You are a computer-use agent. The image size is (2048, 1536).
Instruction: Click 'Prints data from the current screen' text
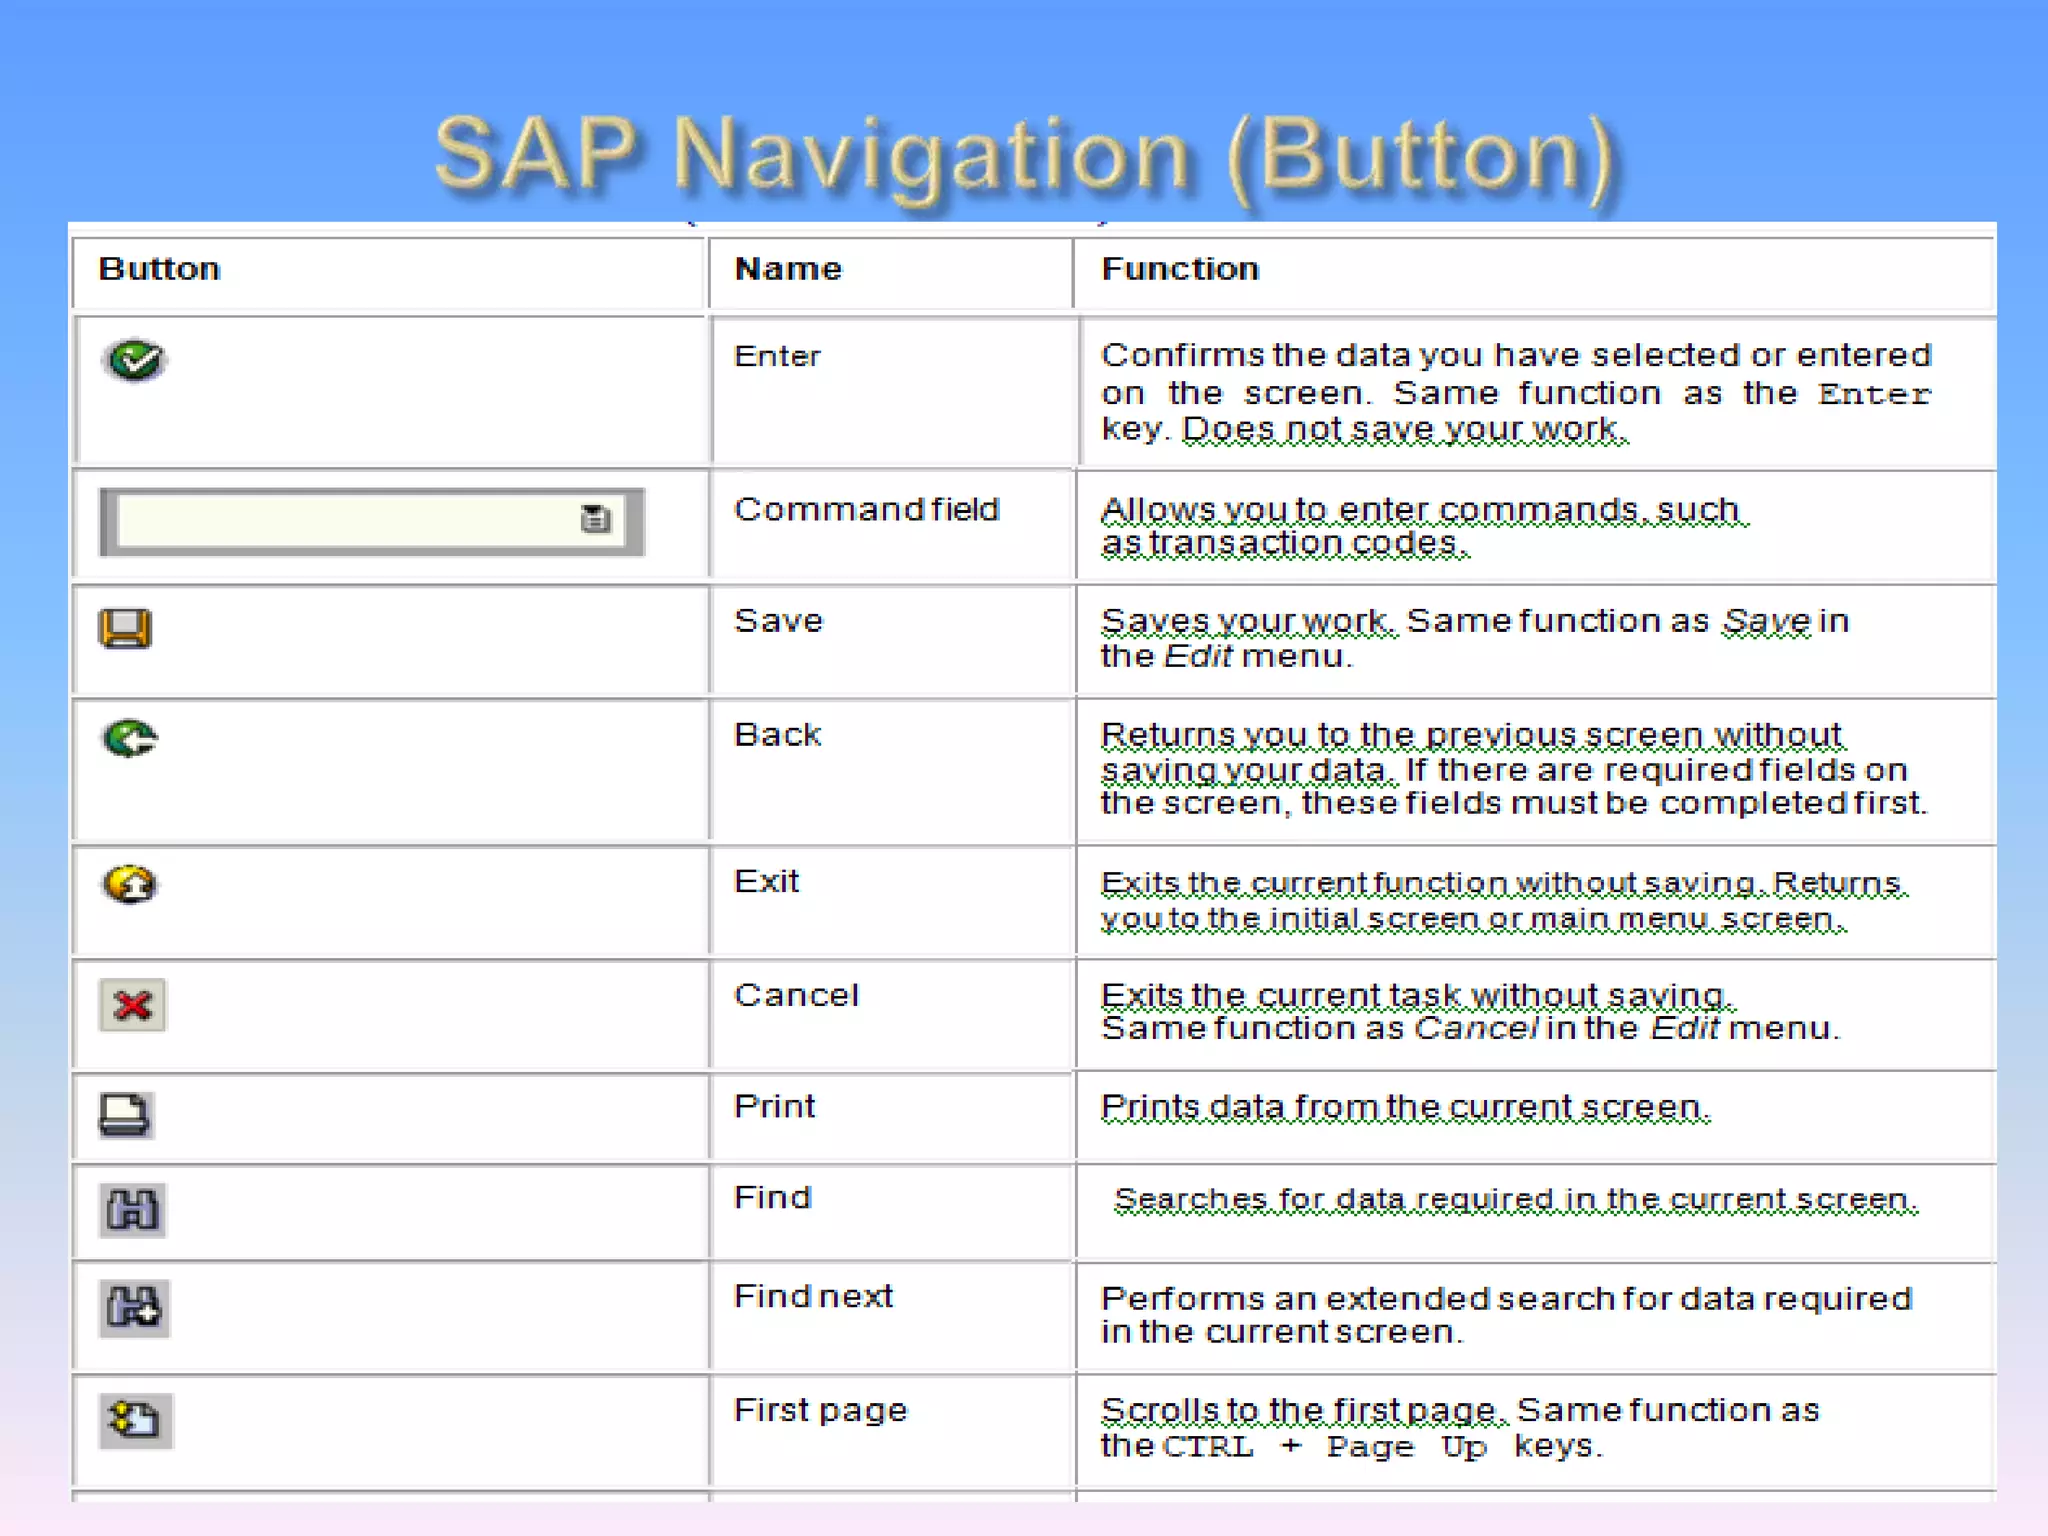click(x=1405, y=1107)
